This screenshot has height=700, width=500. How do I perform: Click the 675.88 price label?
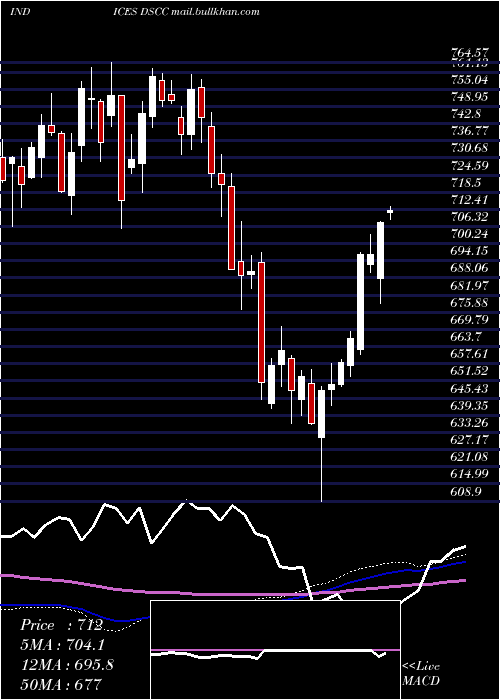tap(470, 302)
